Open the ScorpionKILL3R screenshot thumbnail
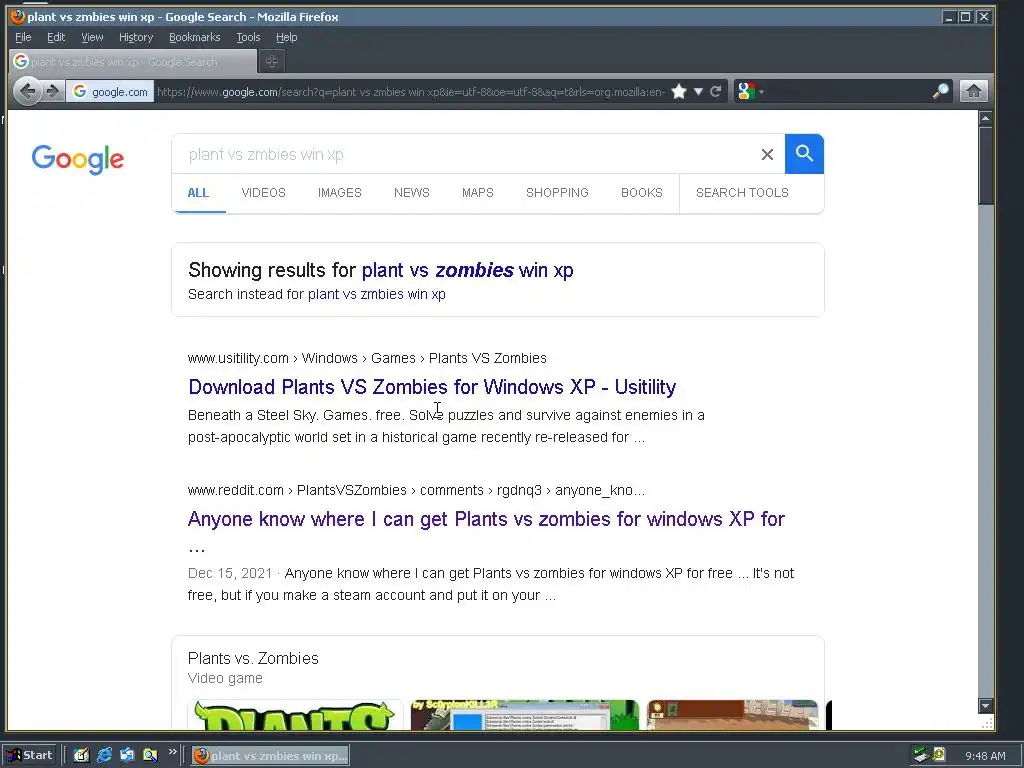This screenshot has height=768, width=1024. pos(524,714)
